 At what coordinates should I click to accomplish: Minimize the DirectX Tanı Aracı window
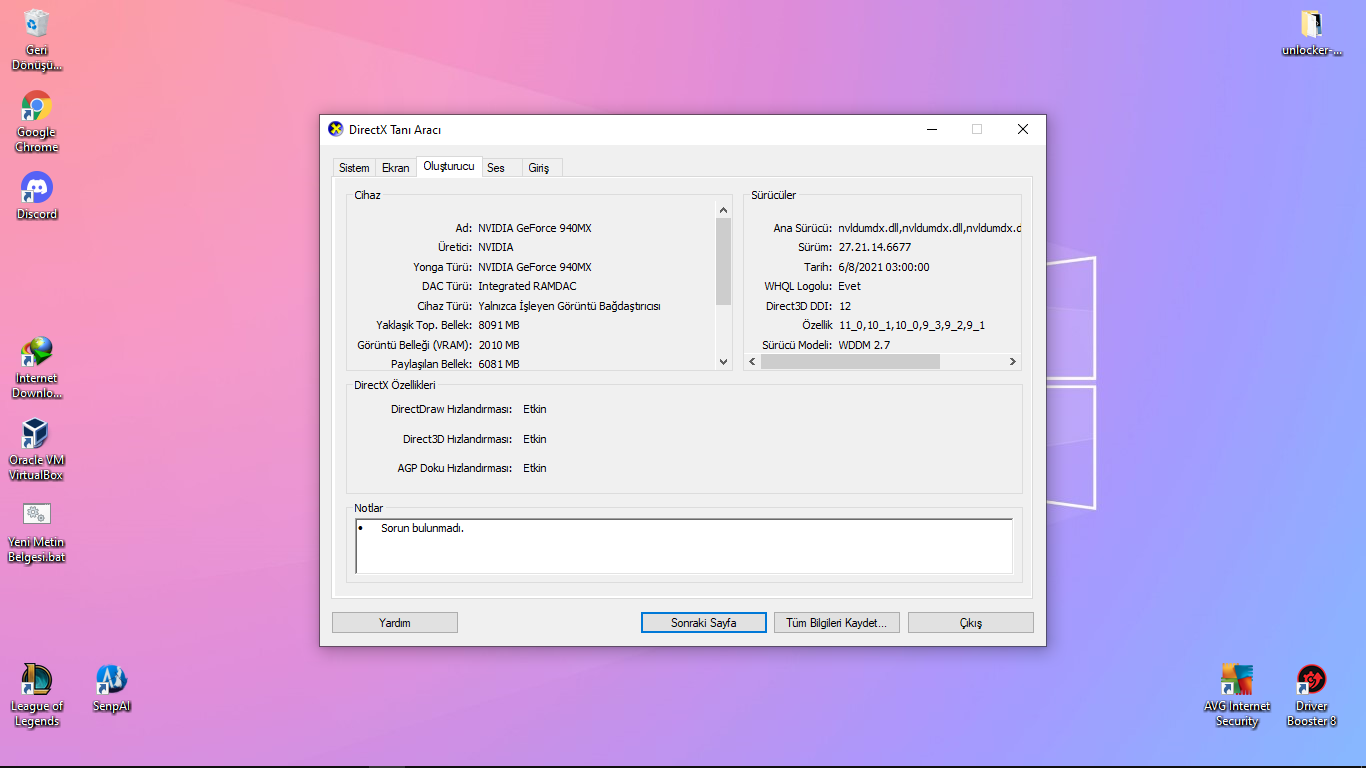932,129
